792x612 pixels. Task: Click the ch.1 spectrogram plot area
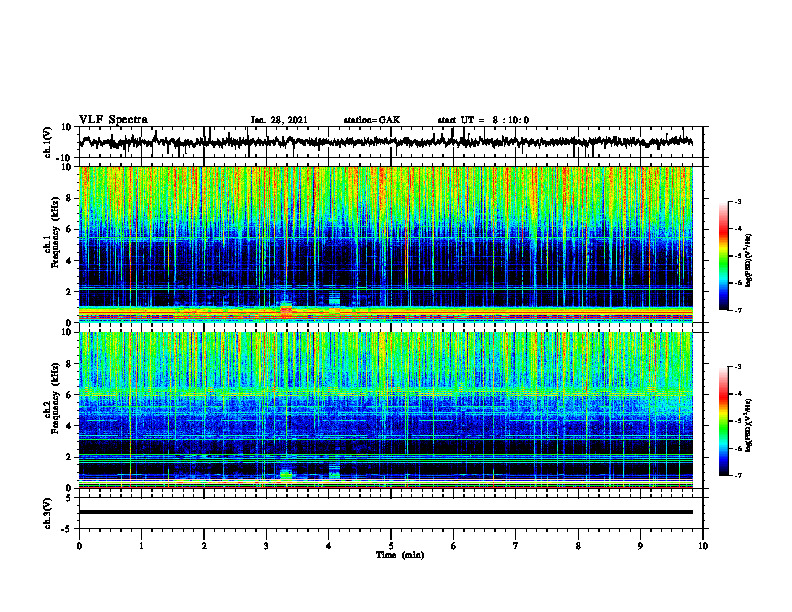click(385, 244)
